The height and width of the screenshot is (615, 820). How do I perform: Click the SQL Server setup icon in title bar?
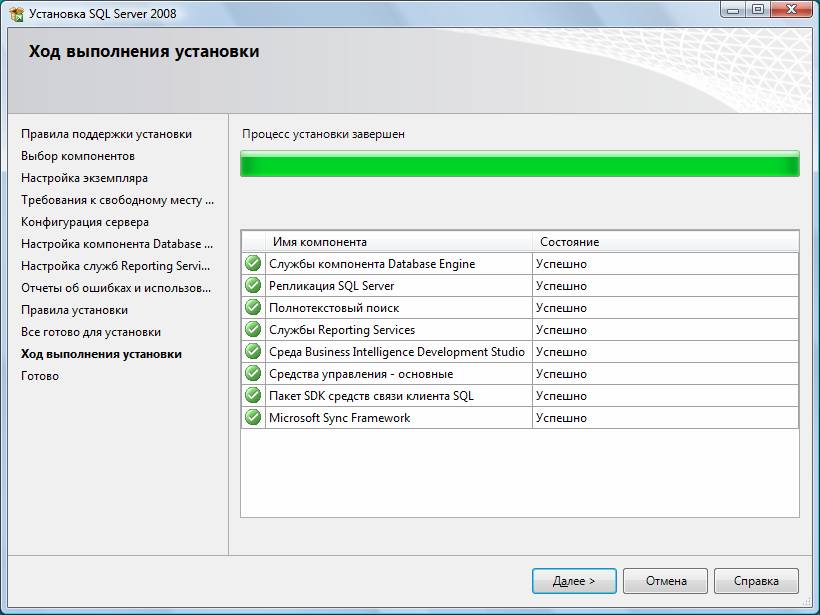(x=16, y=12)
